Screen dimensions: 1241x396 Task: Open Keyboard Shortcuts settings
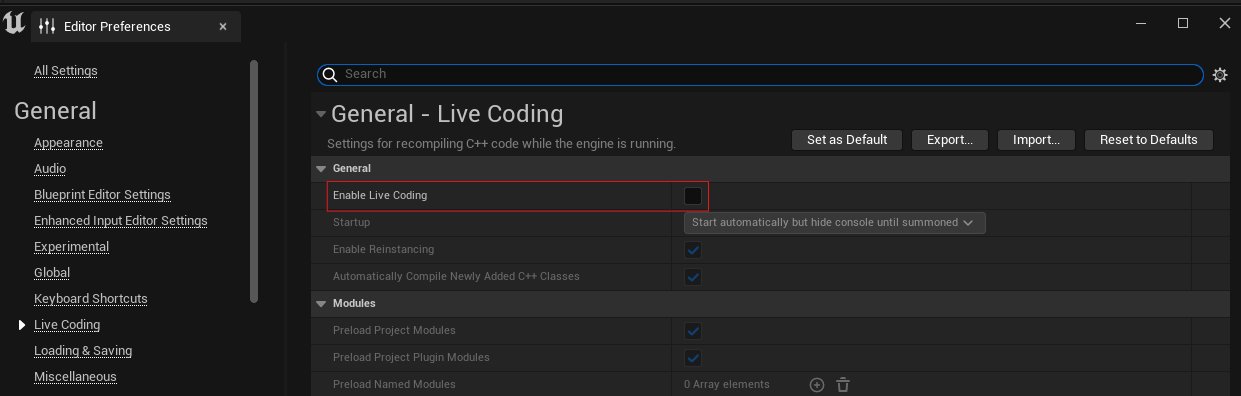[91, 299]
